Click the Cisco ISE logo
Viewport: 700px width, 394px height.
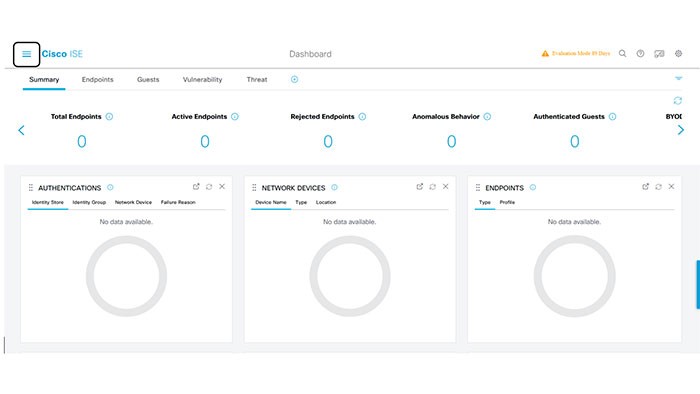pos(62,54)
